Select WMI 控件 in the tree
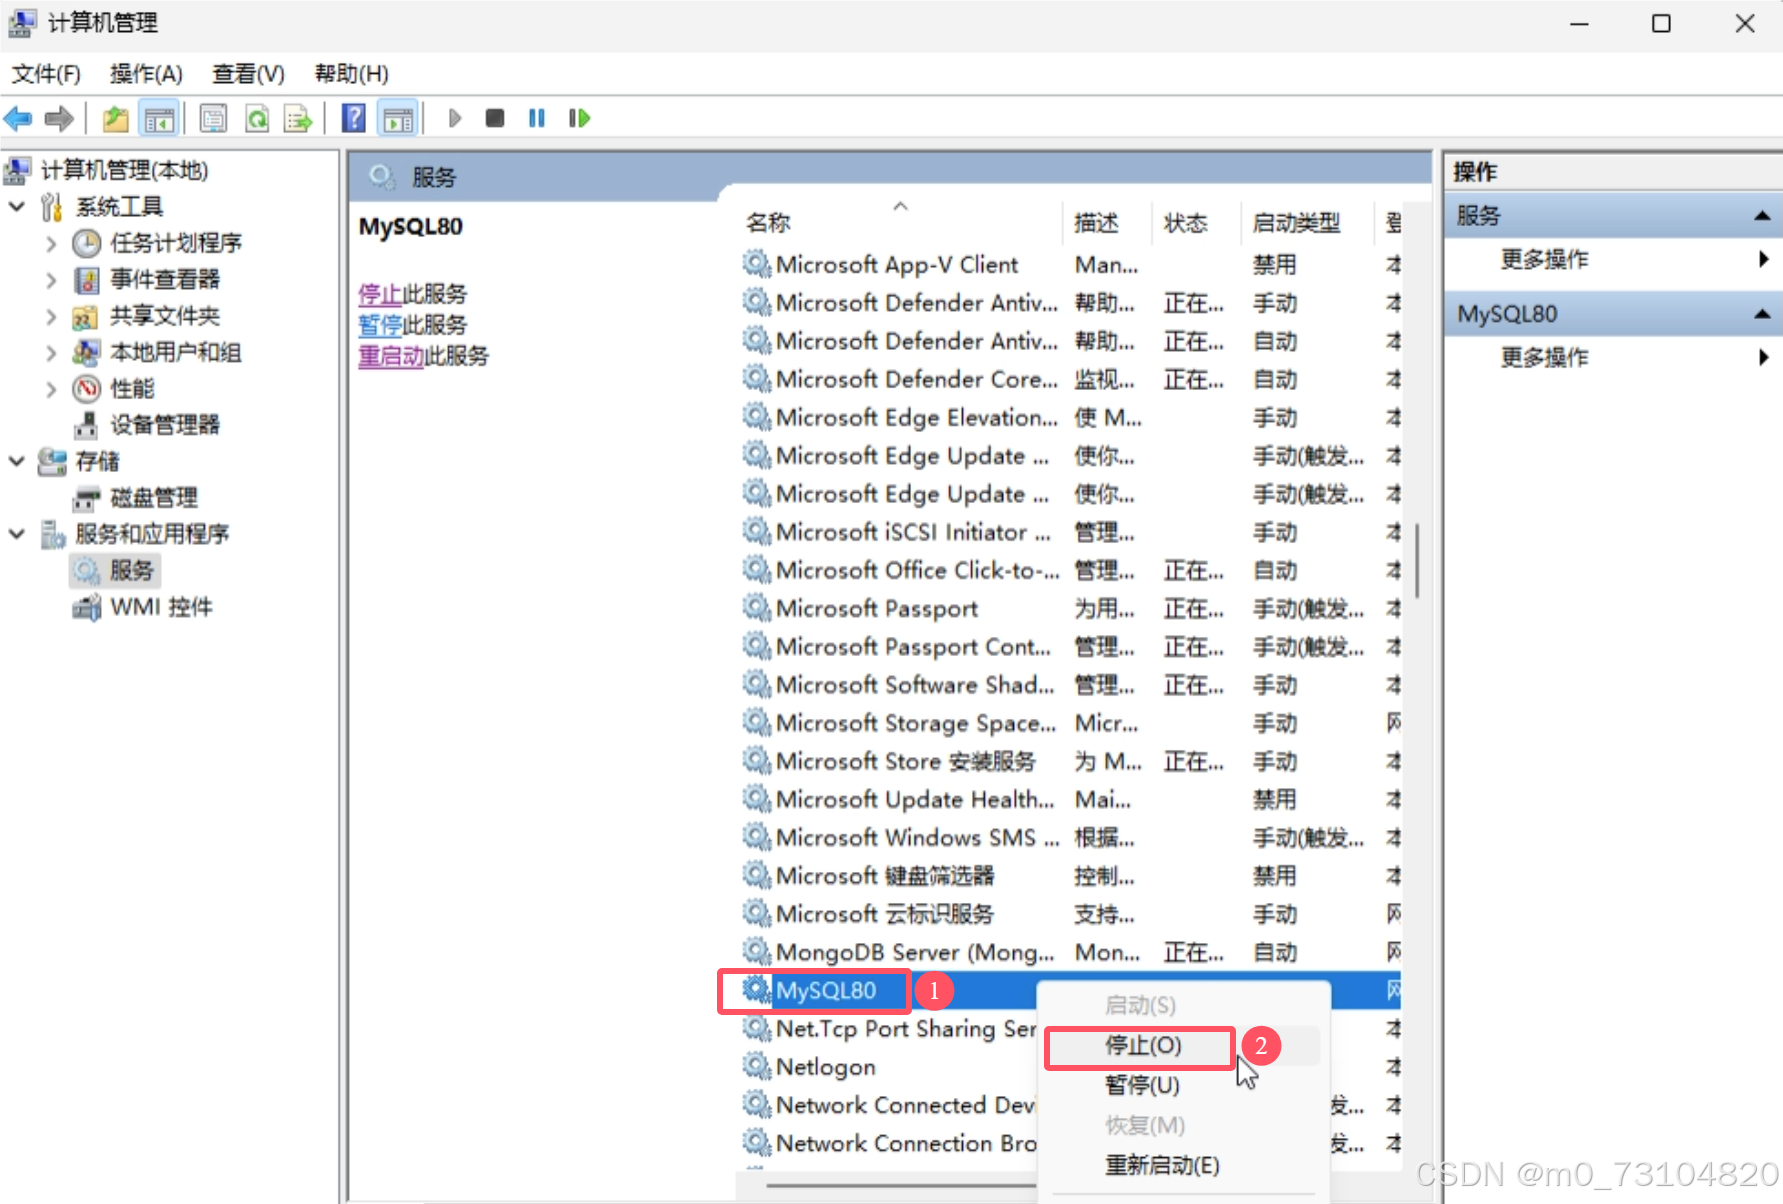The height and width of the screenshot is (1204, 1783). (161, 607)
